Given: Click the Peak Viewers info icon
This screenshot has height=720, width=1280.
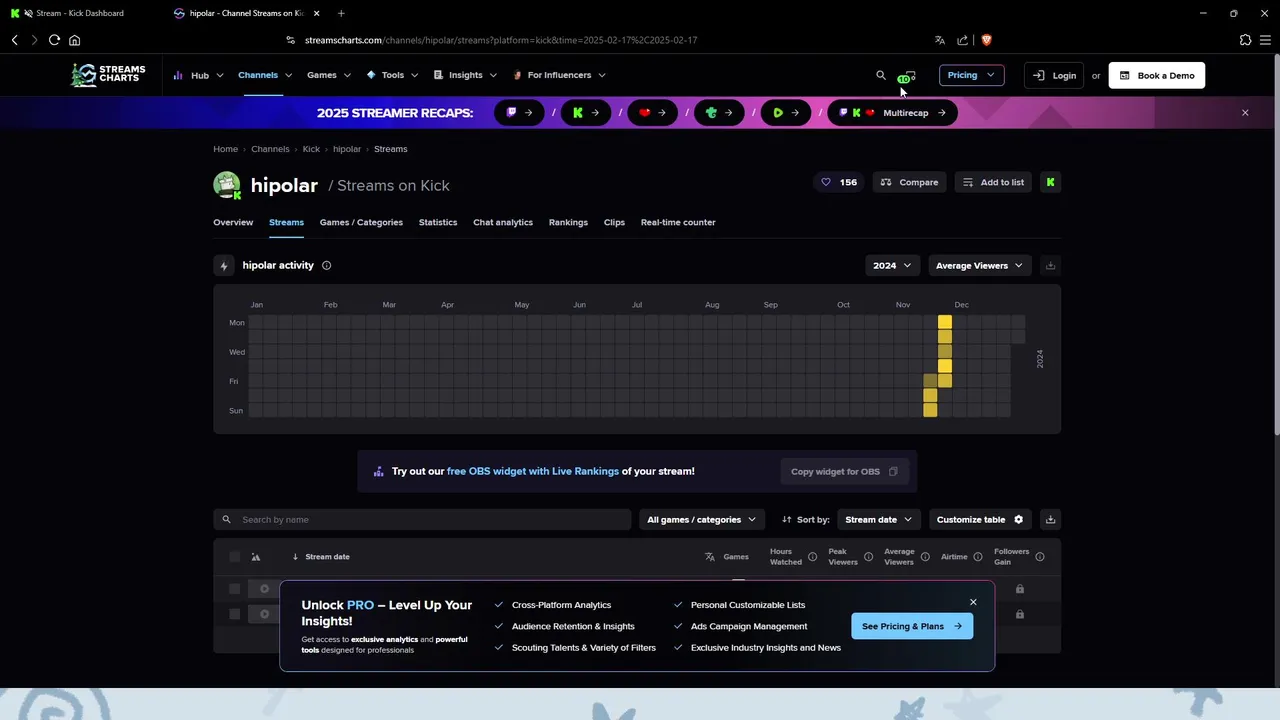Looking at the screenshot, I should tap(868, 557).
